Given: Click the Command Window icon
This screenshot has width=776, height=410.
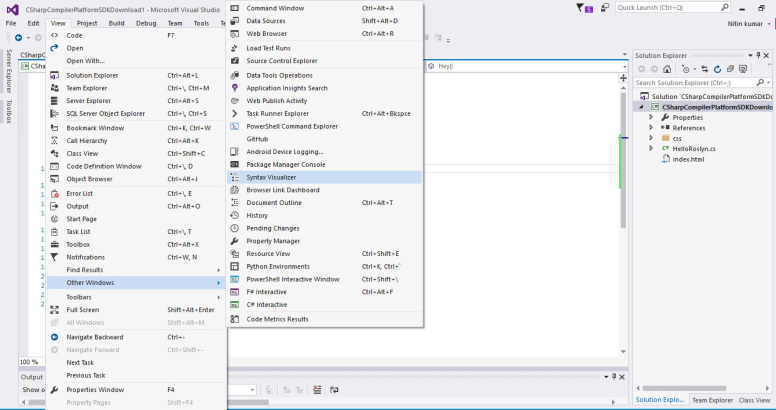Looking at the screenshot, I should 235,8.
